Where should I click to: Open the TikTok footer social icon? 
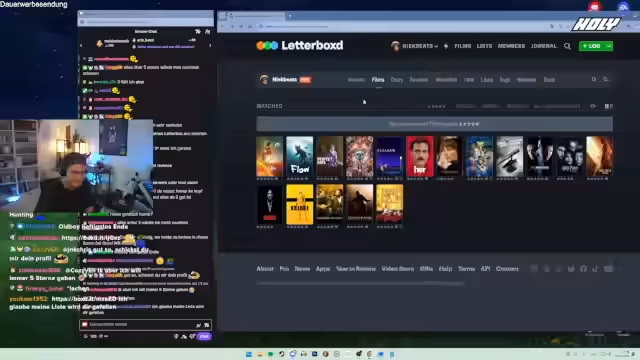596,269
